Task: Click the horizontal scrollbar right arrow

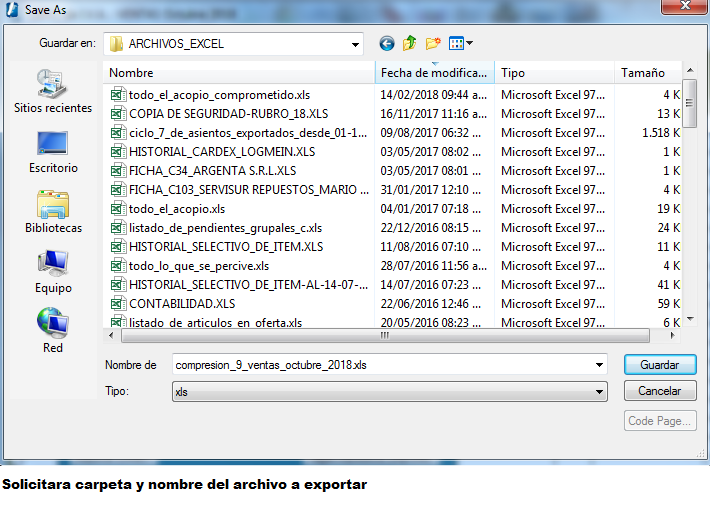Action: (x=673, y=336)
